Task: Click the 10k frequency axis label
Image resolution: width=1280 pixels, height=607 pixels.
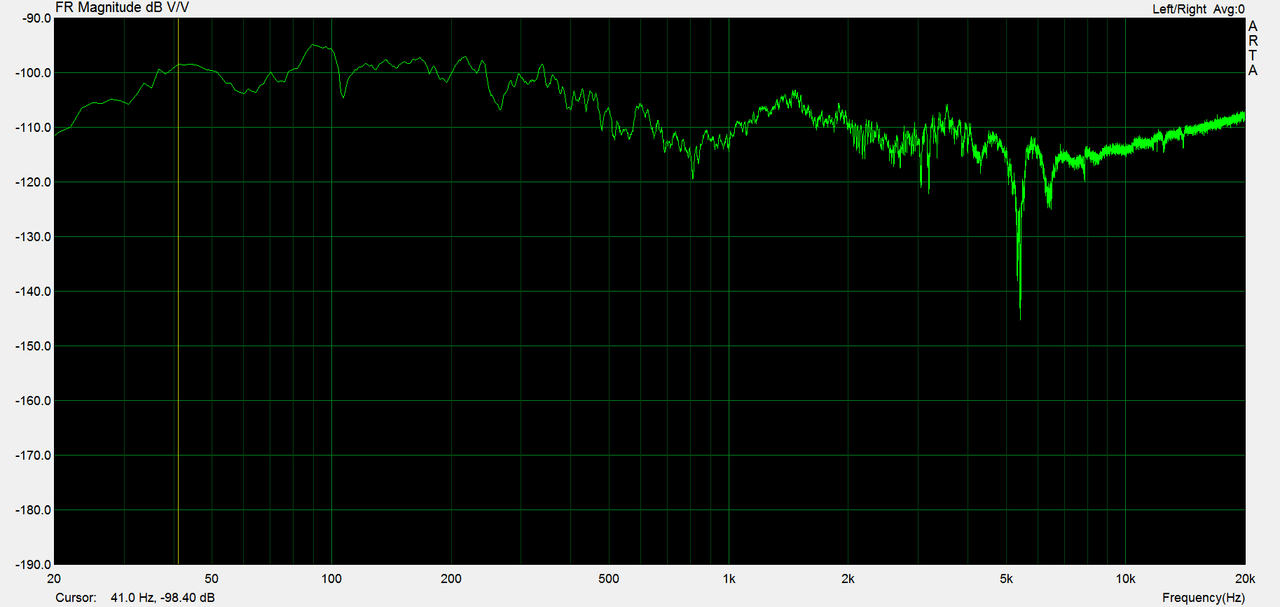Action: (x=1126, y=579)
